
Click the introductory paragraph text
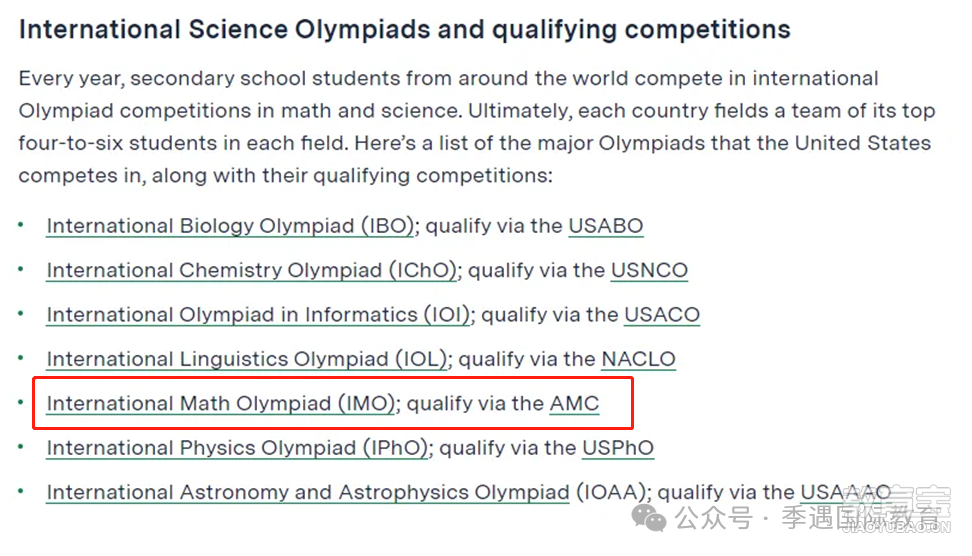pos(477,127)
